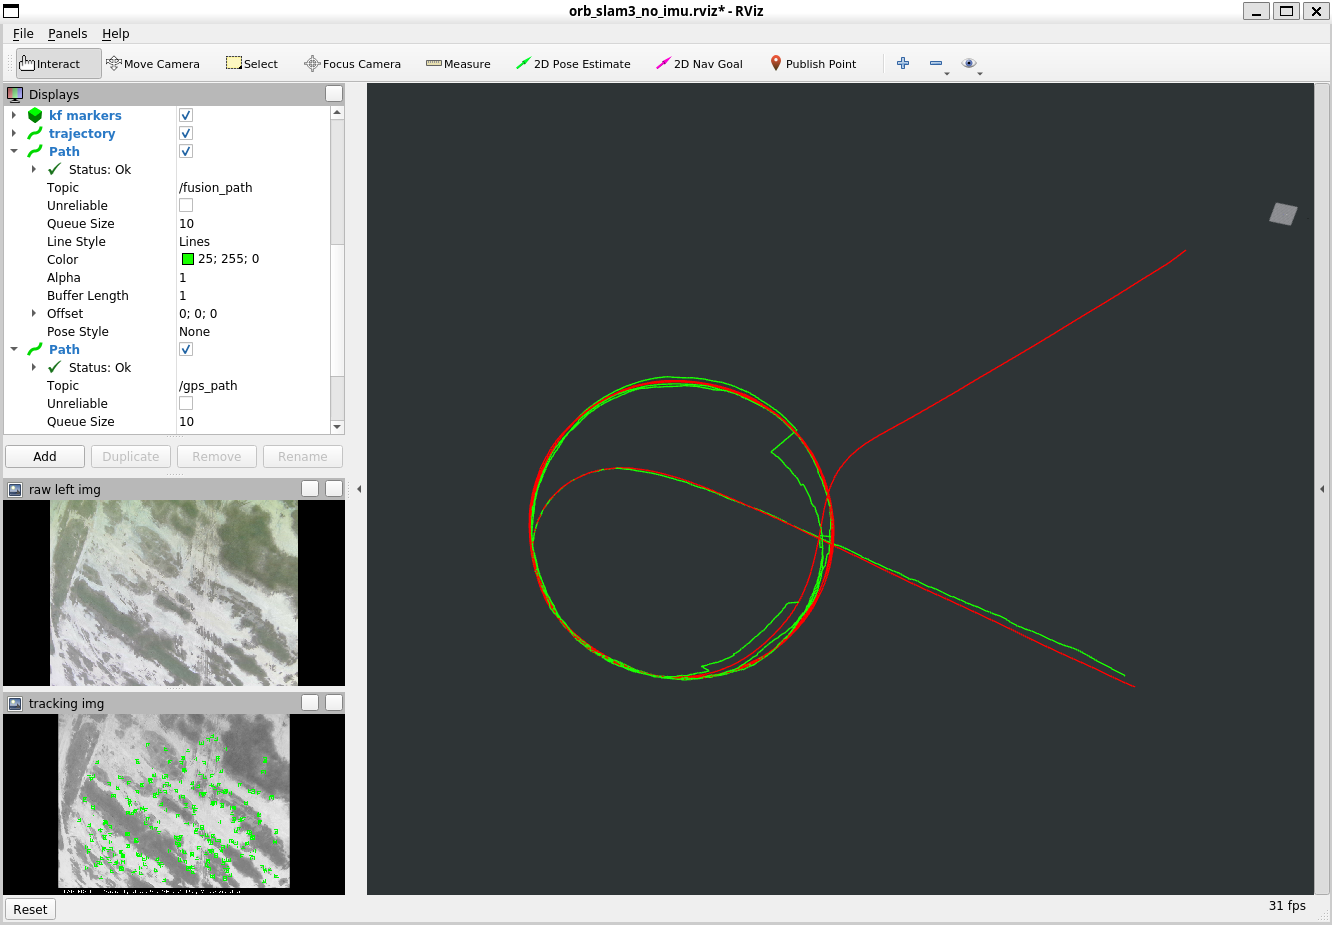This screenshot has height=925, width=1332.
Task: Activate the Focus Camera tool
Action: coord(352,63)
